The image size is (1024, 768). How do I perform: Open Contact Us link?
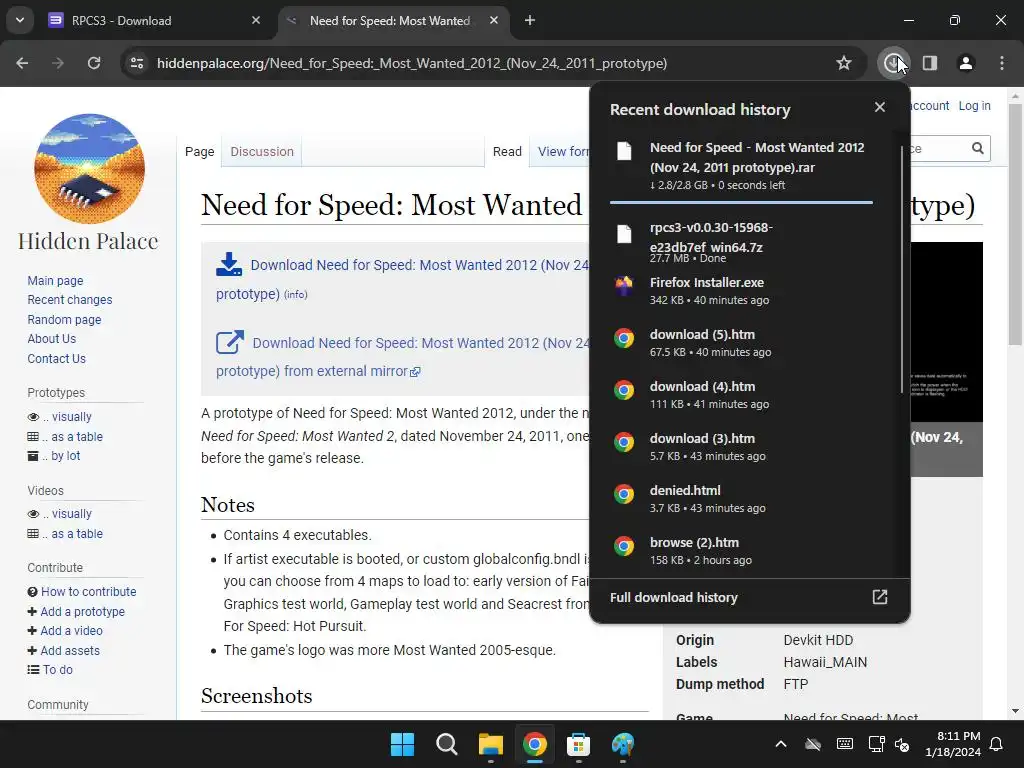[x=56, y=359]
